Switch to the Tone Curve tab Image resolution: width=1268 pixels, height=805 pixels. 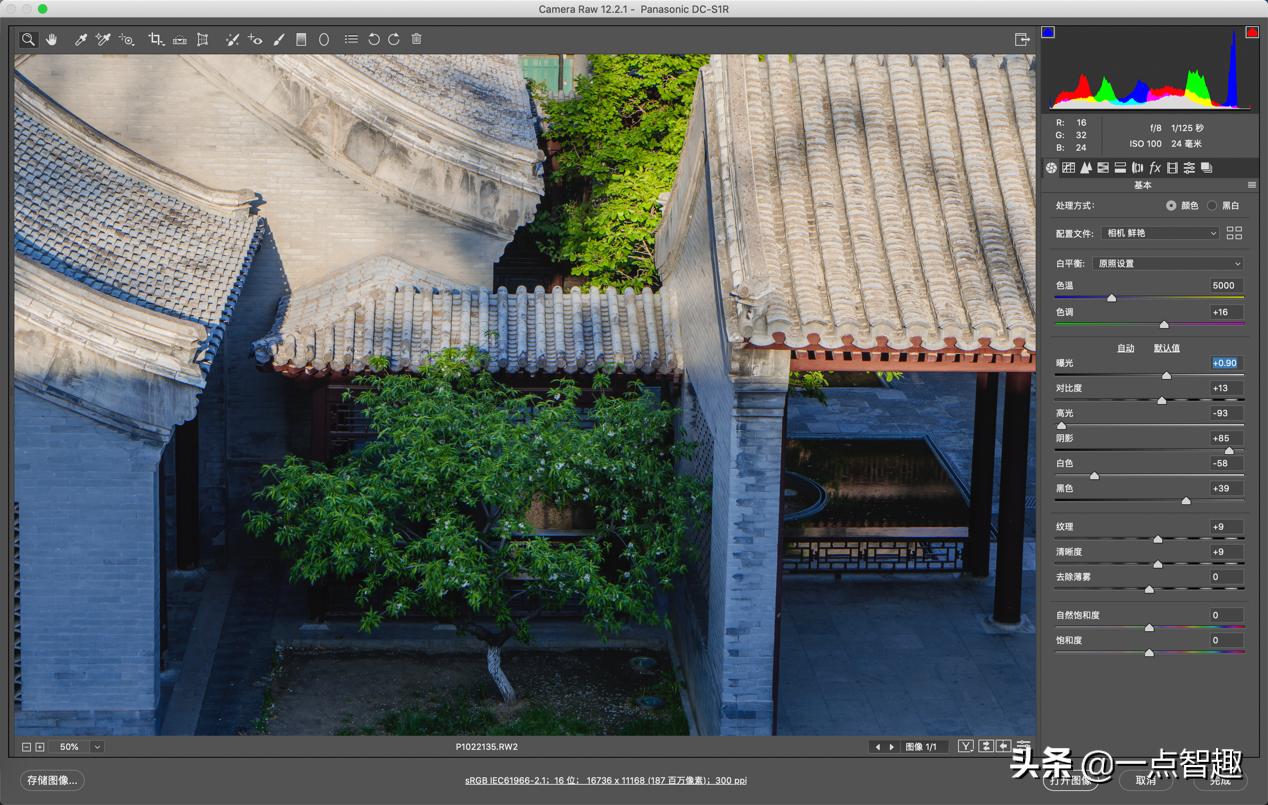coord(1068,168)
